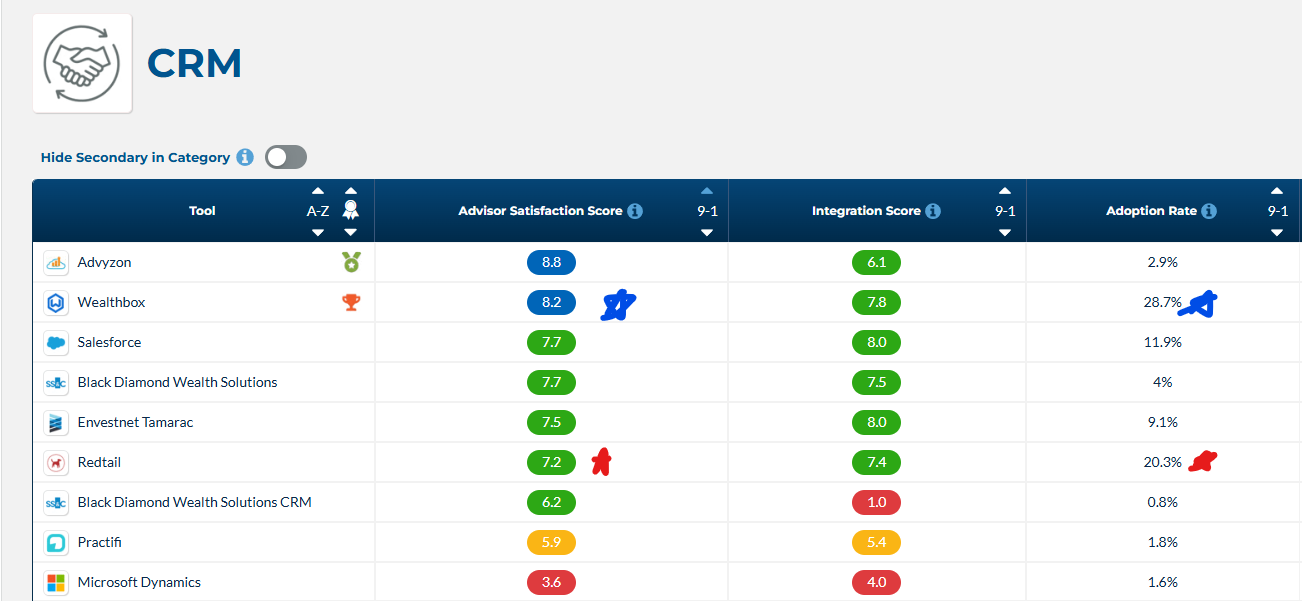Click Advyzon's 6.1 integration score badge
1302x601 pixels.
[x=877, y=262]
